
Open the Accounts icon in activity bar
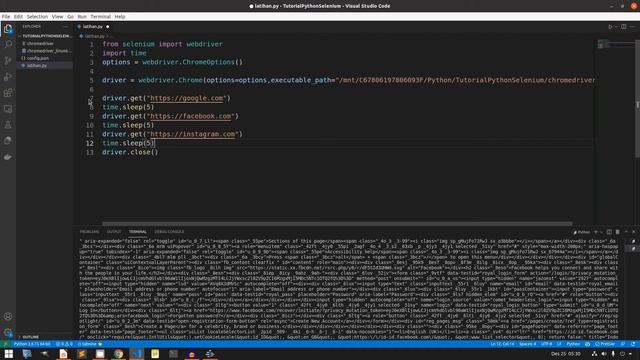8,316
